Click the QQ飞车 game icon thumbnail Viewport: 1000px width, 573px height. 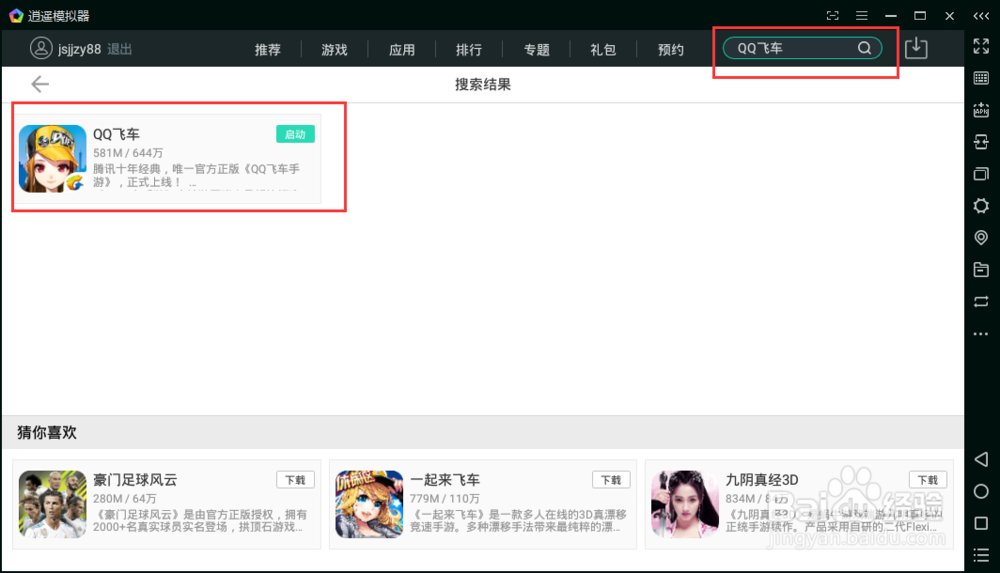coord(52,159)
